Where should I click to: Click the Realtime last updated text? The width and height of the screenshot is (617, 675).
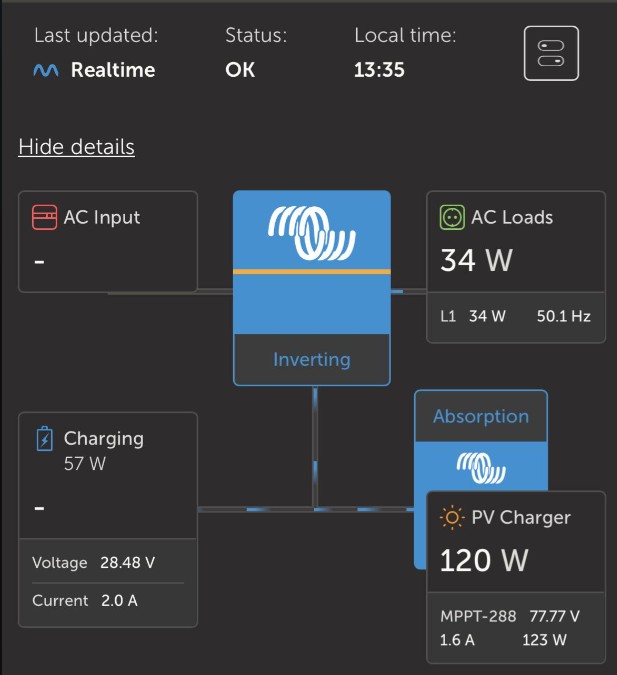click(113, 71)
